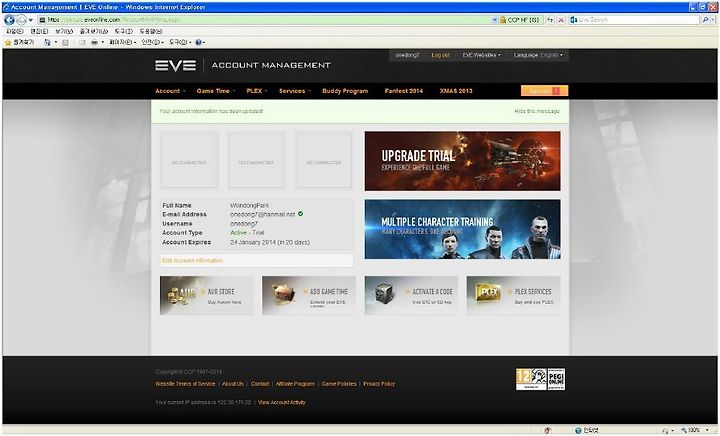Image resolution: width=720 pixels, height=436 pixels.
Task: Click the Favorites star button
Action: click(x=19, y=42)
